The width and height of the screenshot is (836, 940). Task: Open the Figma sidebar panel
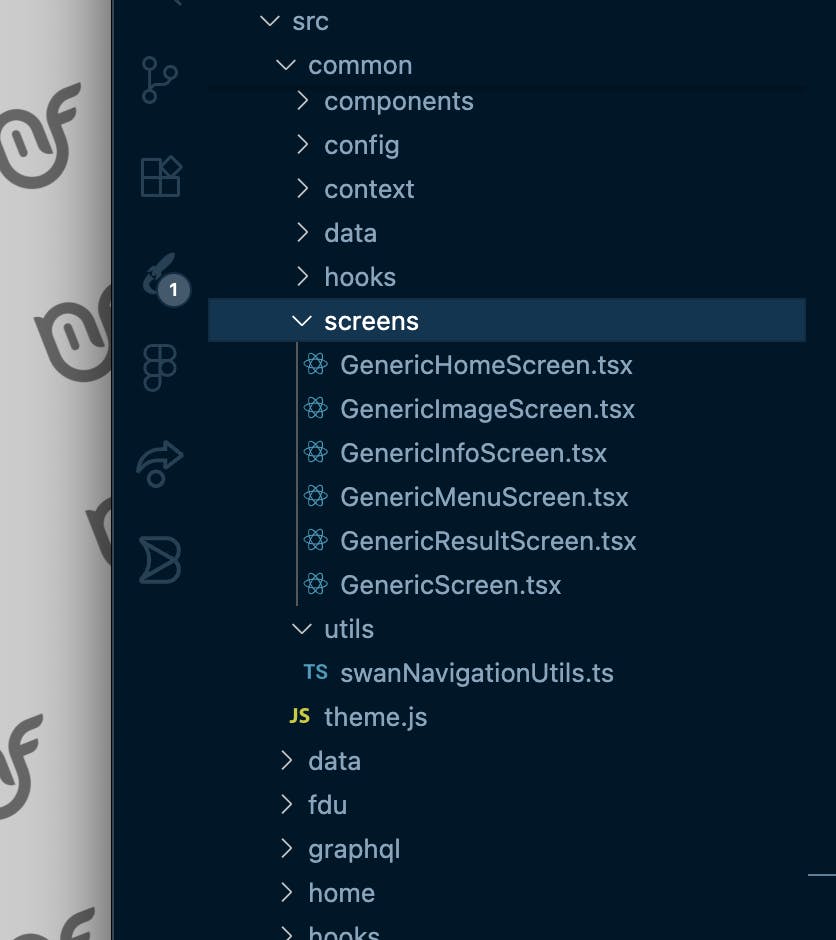[160, 367]
